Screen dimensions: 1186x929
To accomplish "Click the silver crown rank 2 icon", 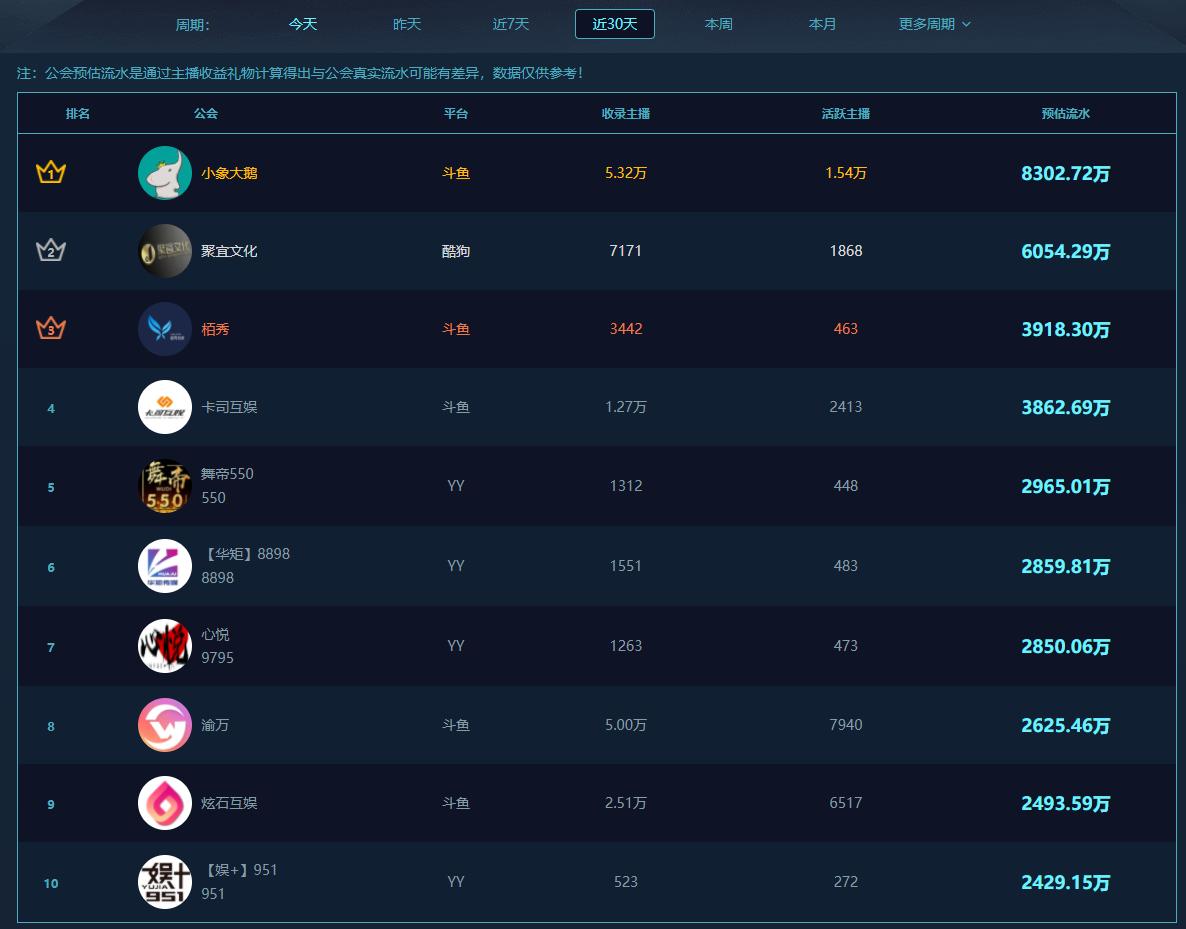I will tap(51, 250).
